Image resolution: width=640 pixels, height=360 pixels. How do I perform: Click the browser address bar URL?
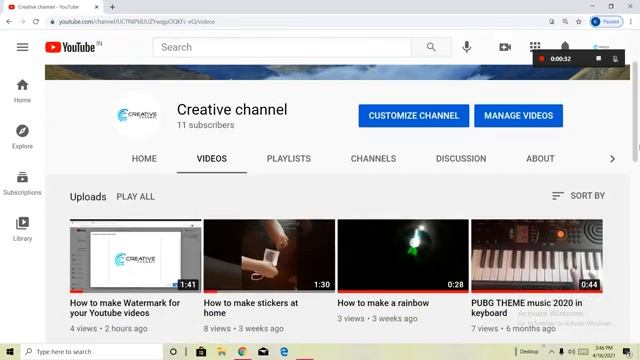click(x=137, y=22)
